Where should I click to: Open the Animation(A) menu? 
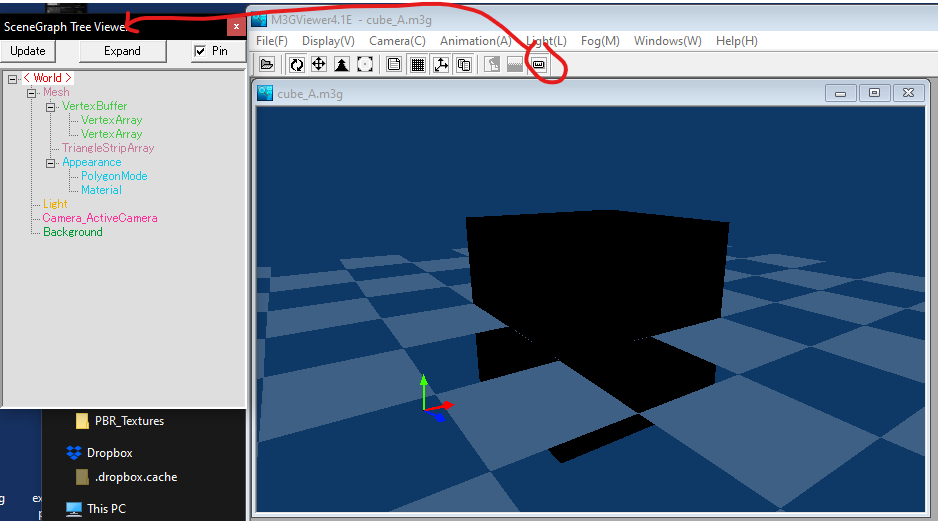(476, 41)
